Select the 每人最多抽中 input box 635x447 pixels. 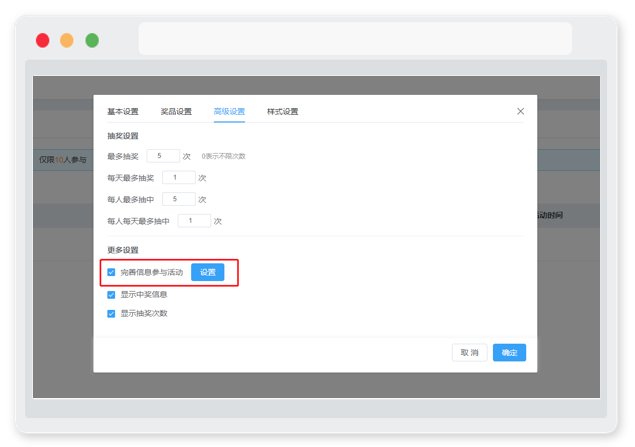pyautogui.click(x=179, y=199)
